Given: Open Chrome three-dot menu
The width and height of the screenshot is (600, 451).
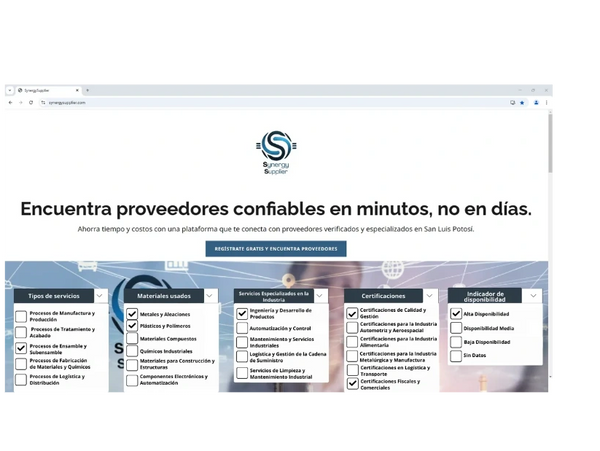Looking at the screenshot, I should tap(546, 103).
